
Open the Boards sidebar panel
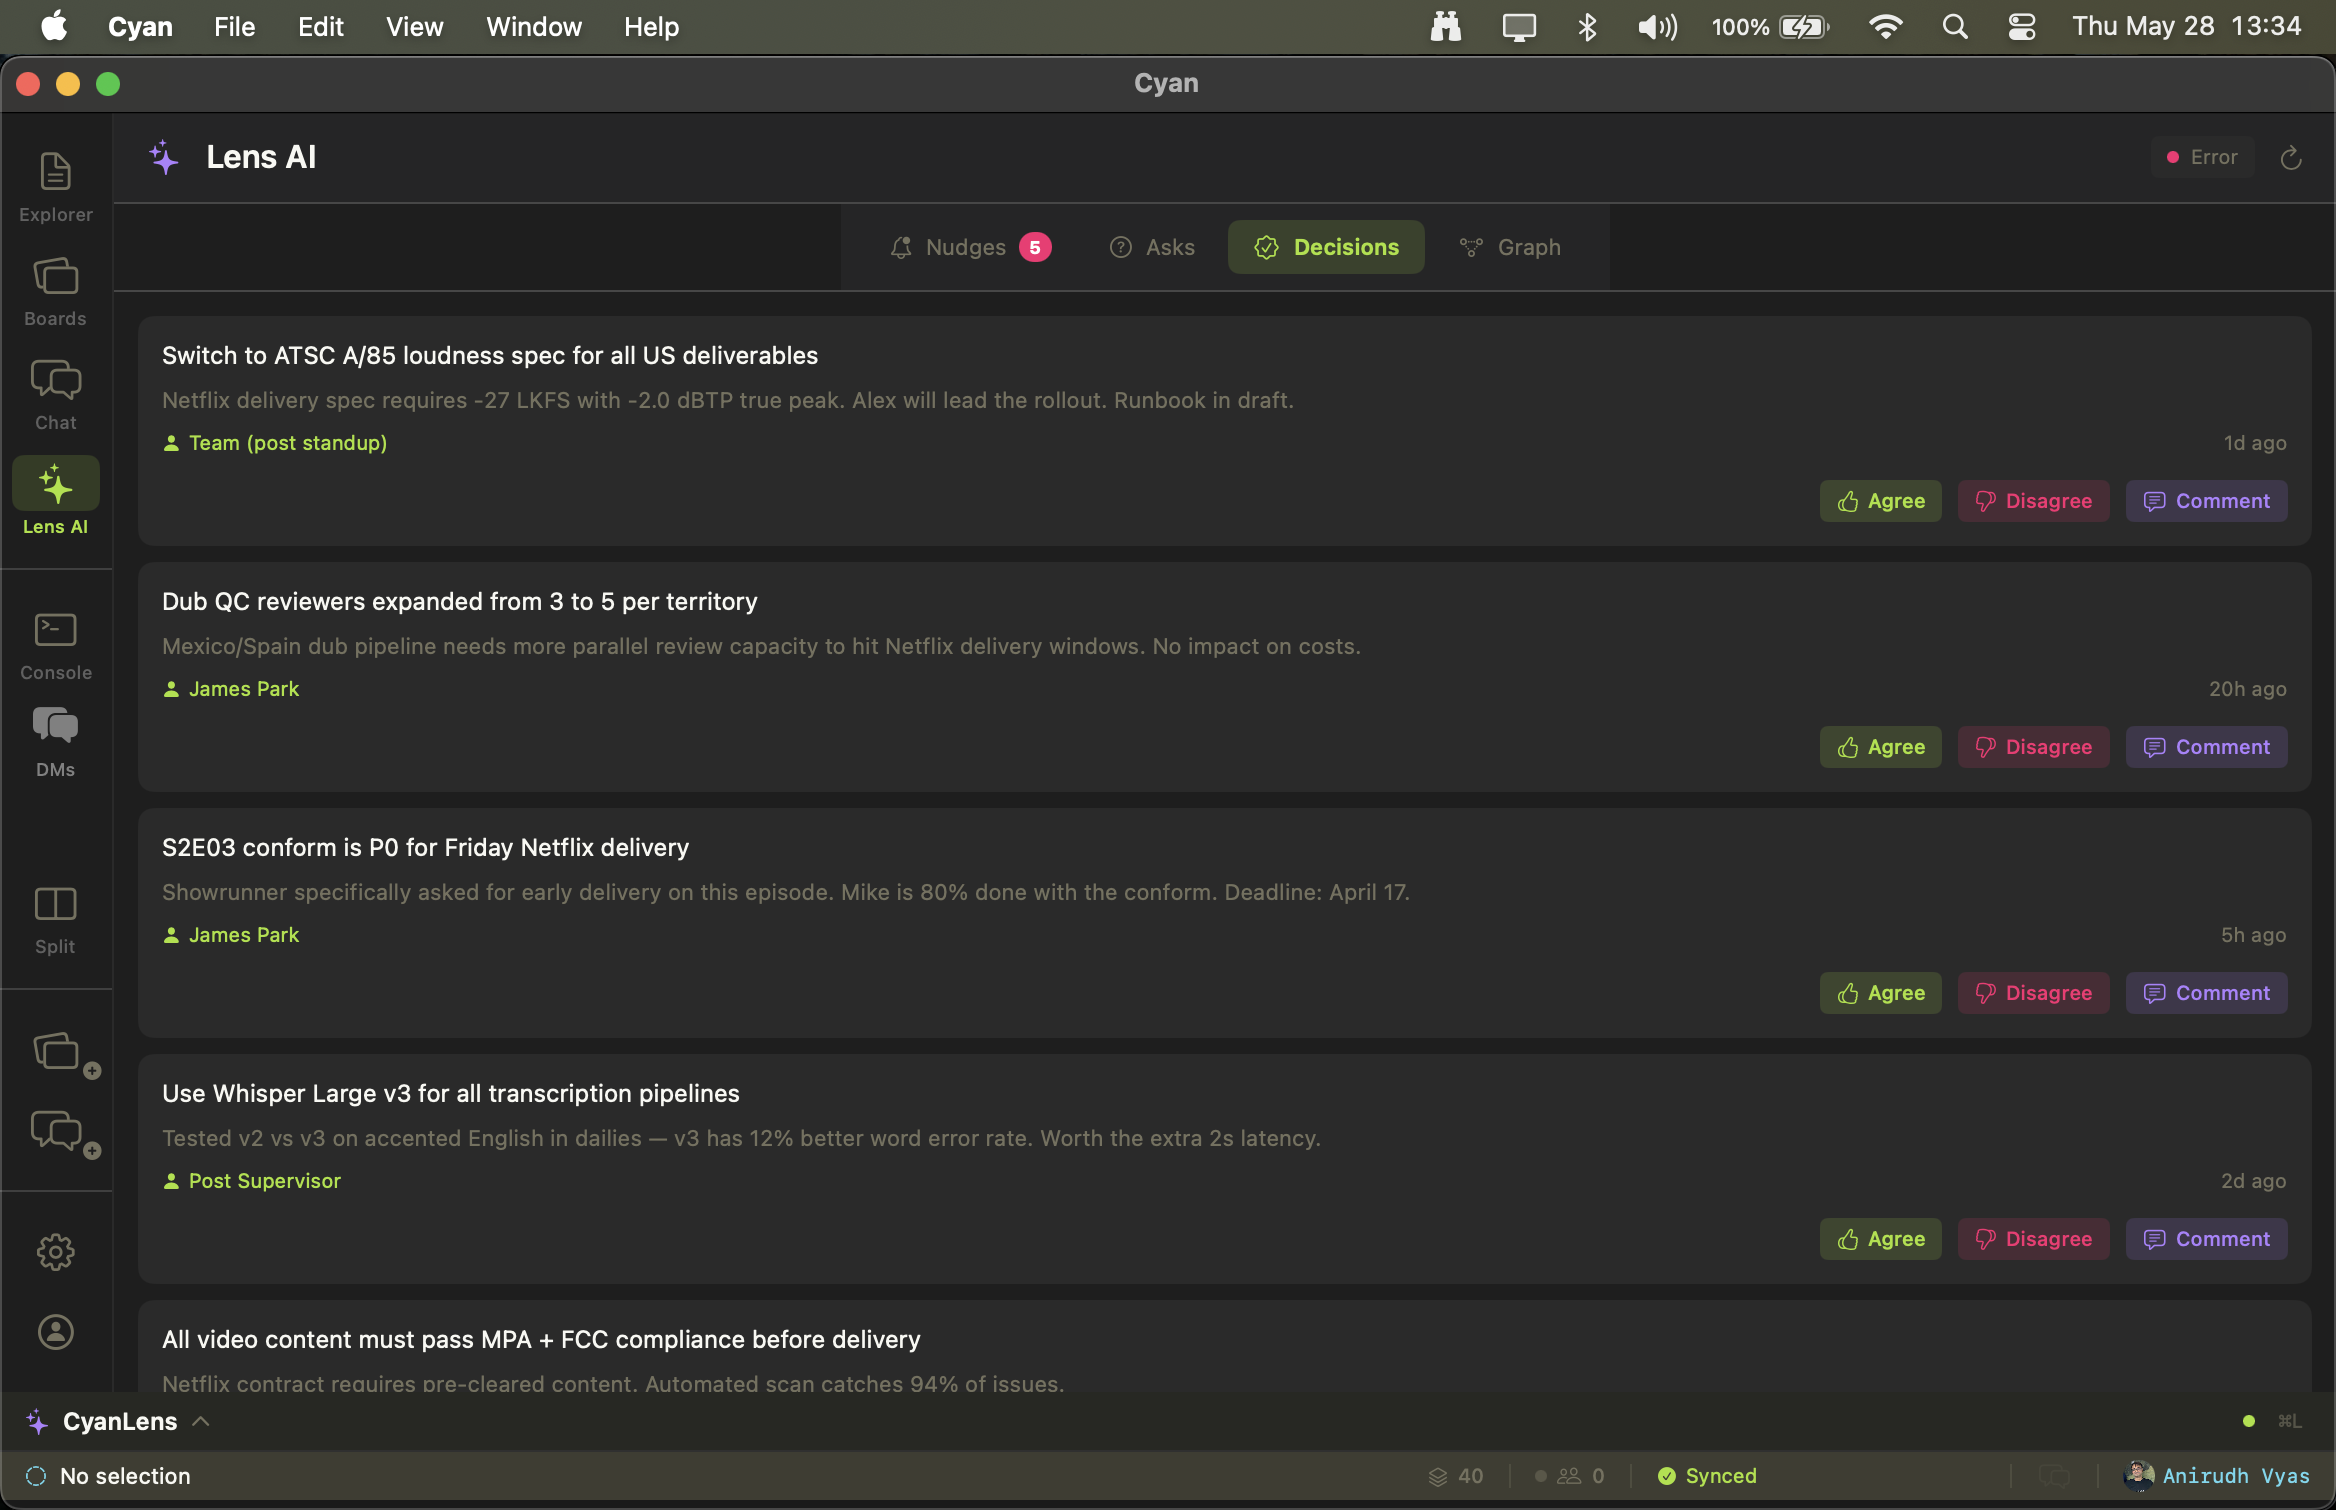(56, 291)
